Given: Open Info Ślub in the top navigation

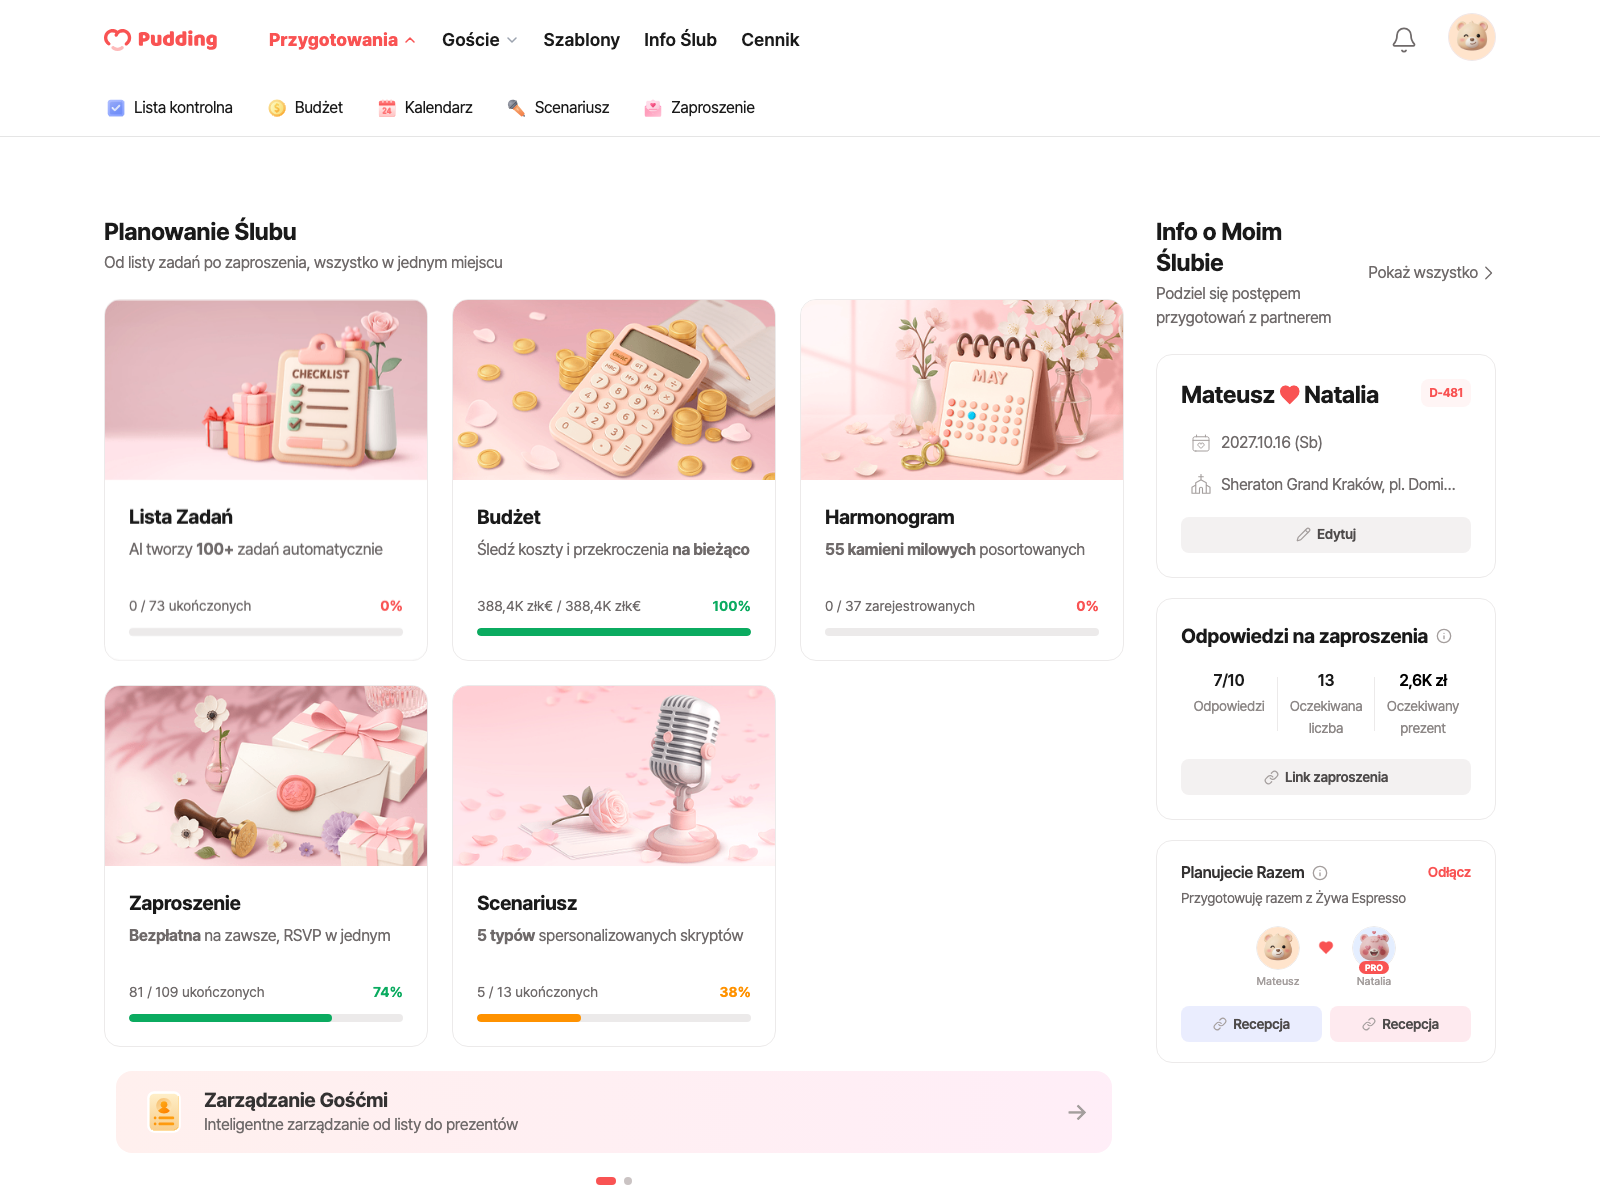Looking at the screenshot, I should [680, 40].
